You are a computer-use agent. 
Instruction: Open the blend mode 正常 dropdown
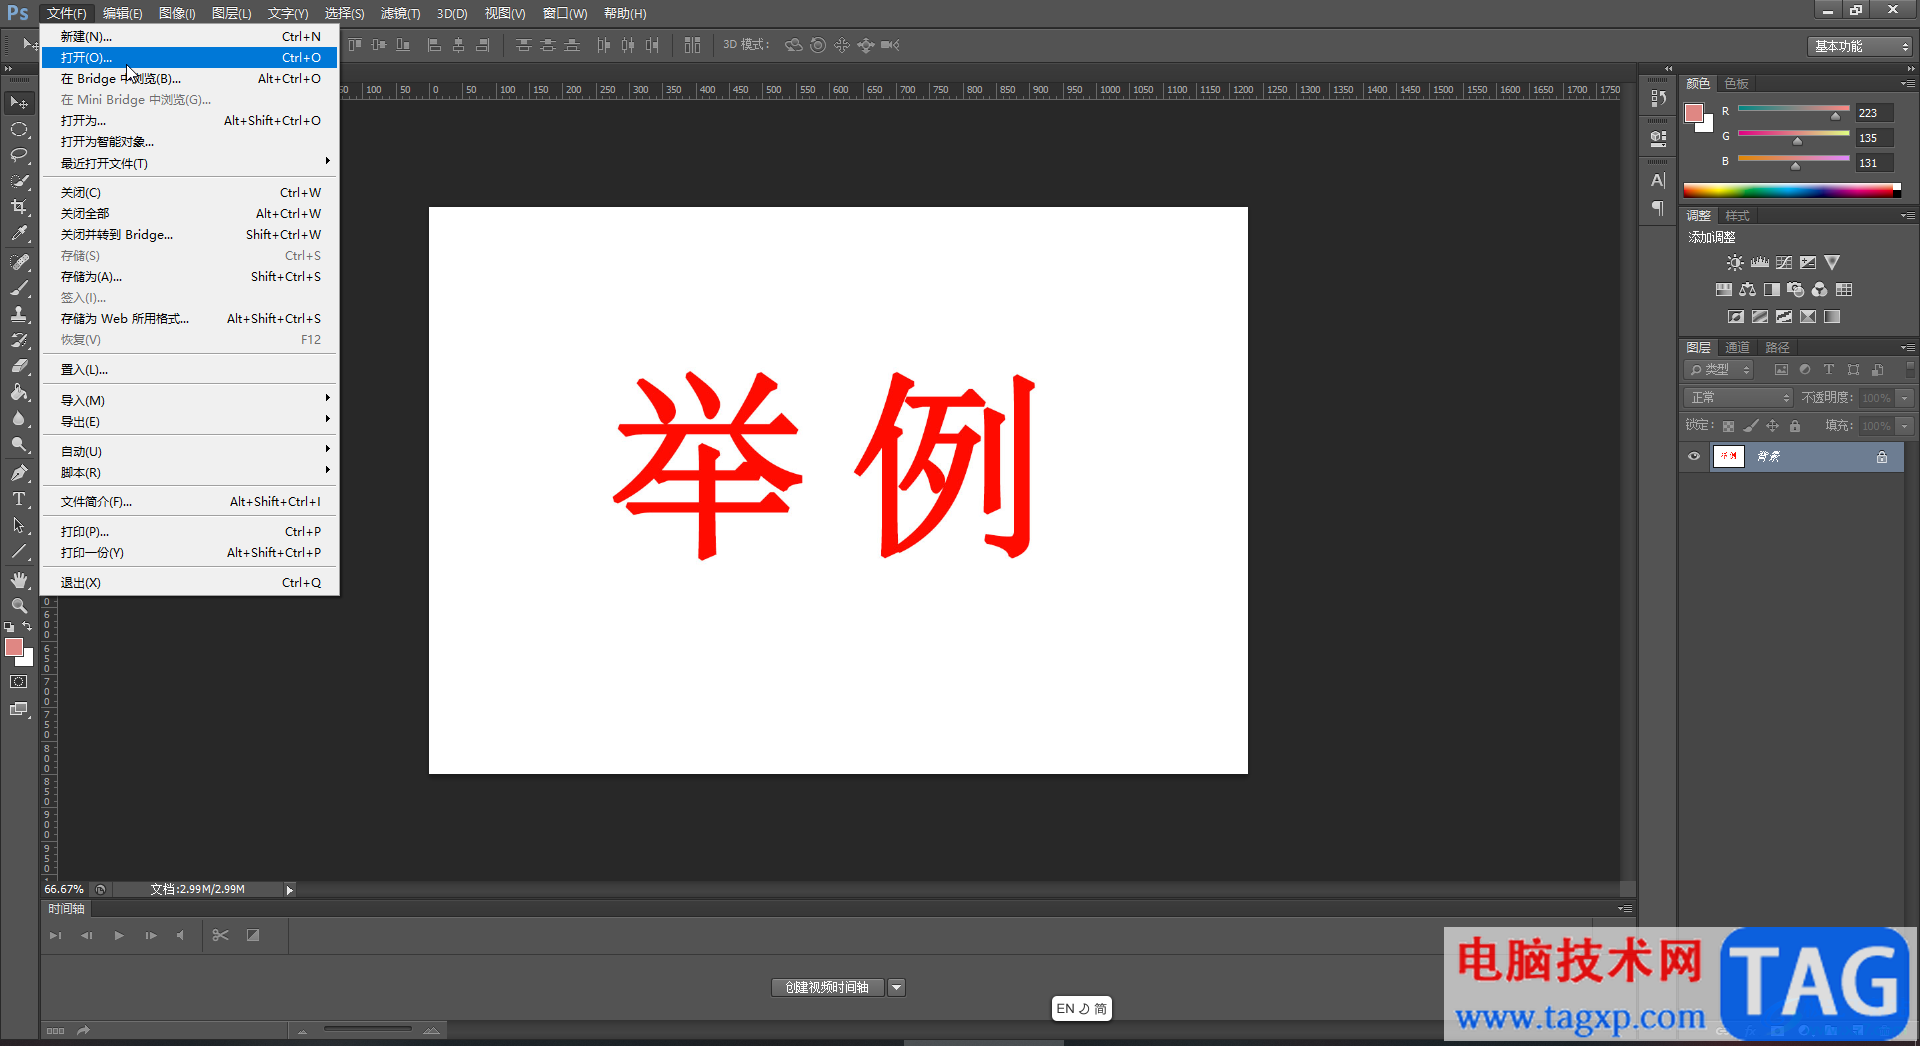pos(1738,398)
